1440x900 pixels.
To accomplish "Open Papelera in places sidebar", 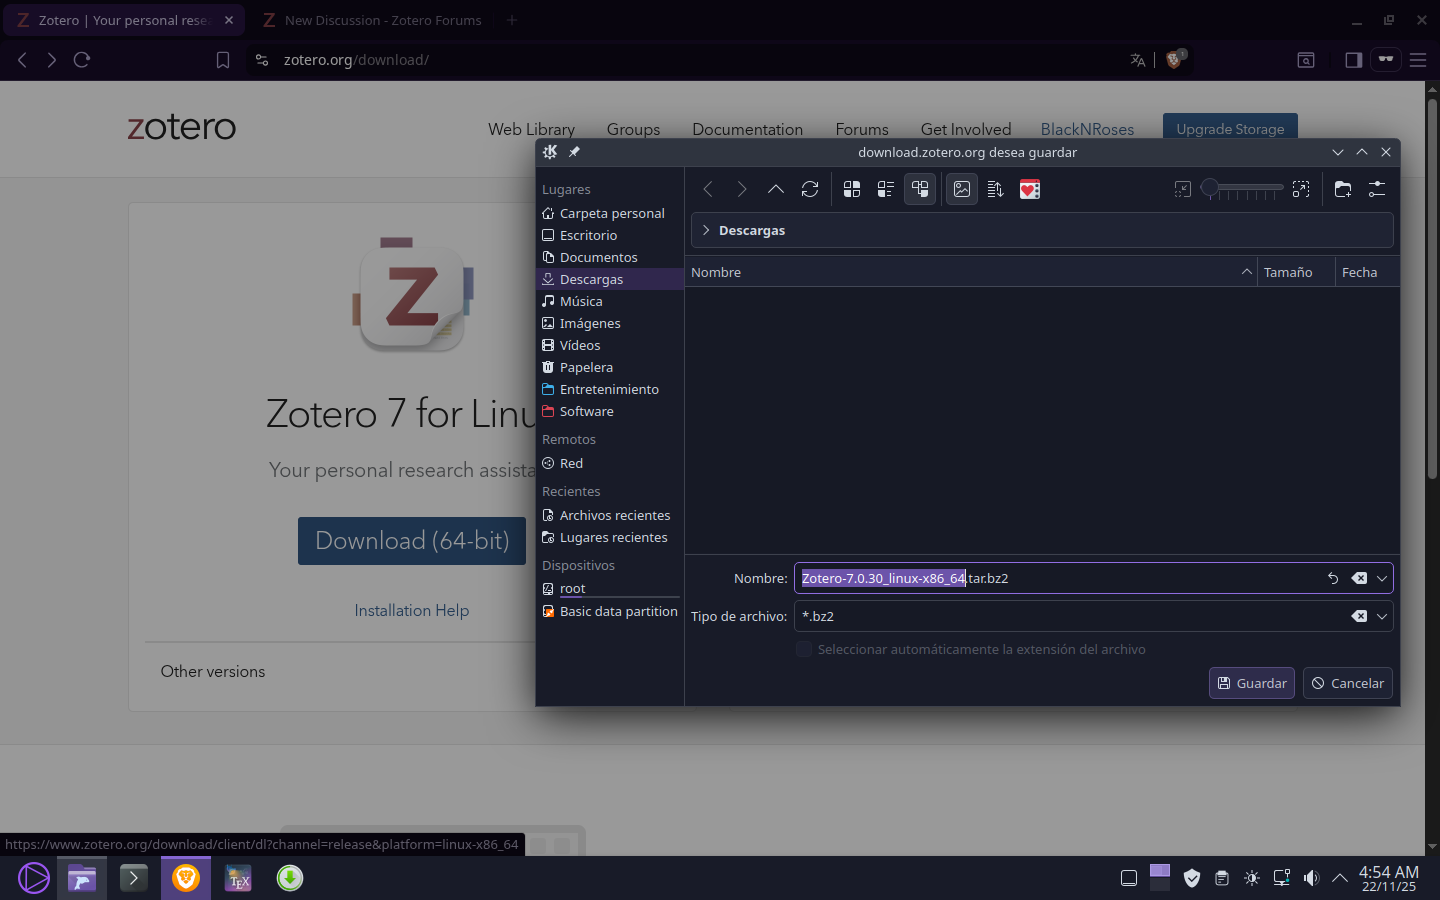I will 610,367.
